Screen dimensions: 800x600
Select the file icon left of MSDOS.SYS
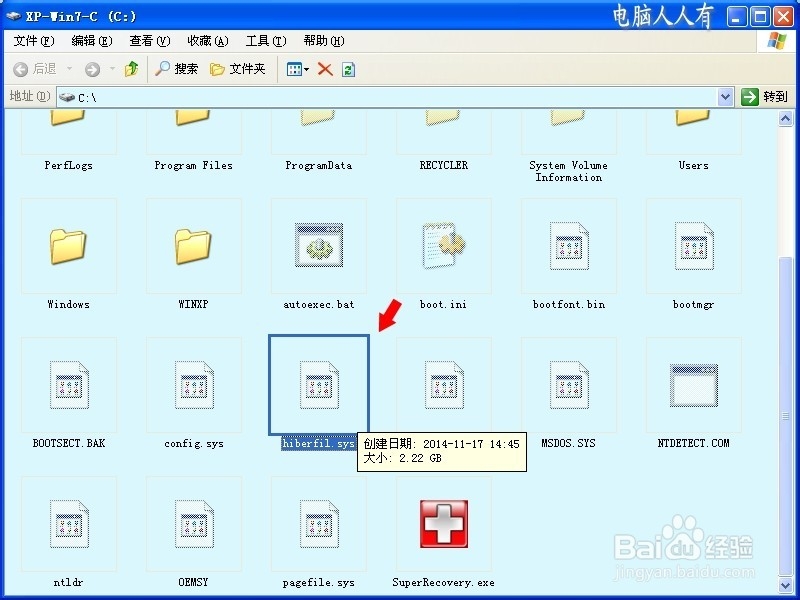[444, 385]
